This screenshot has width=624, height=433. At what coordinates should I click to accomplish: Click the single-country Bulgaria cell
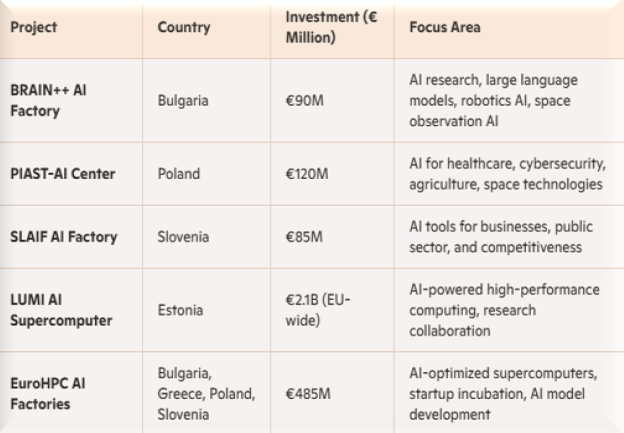click(x=184, y=101)
